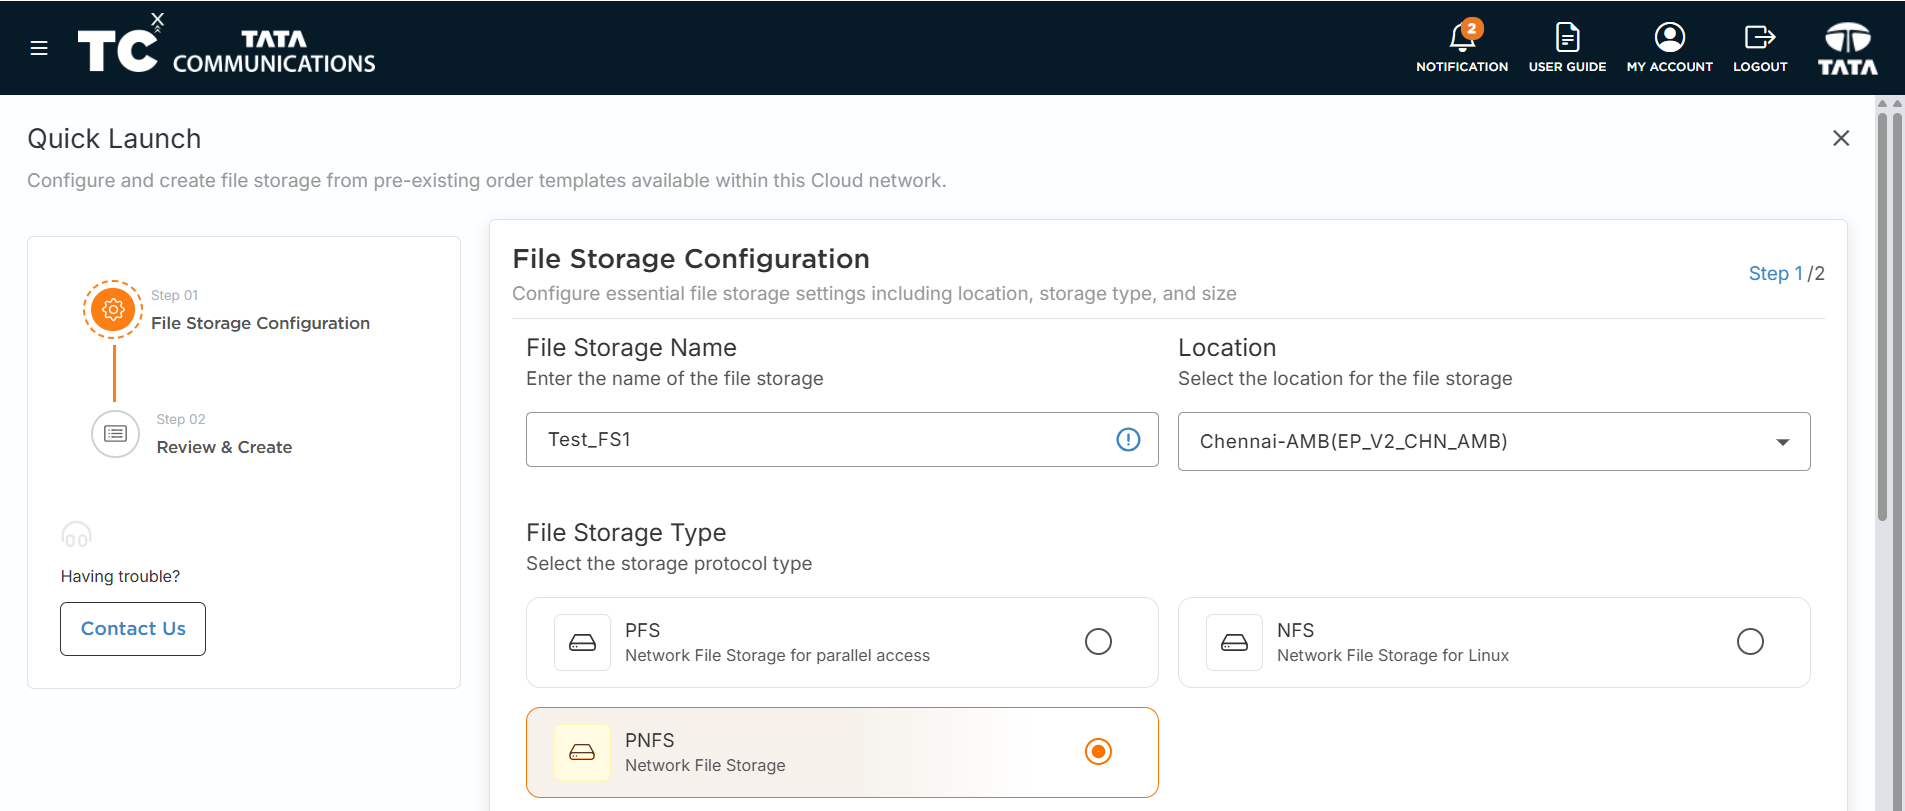
Task: Close the Quick Launch panel
Action: click(1841, 138)
